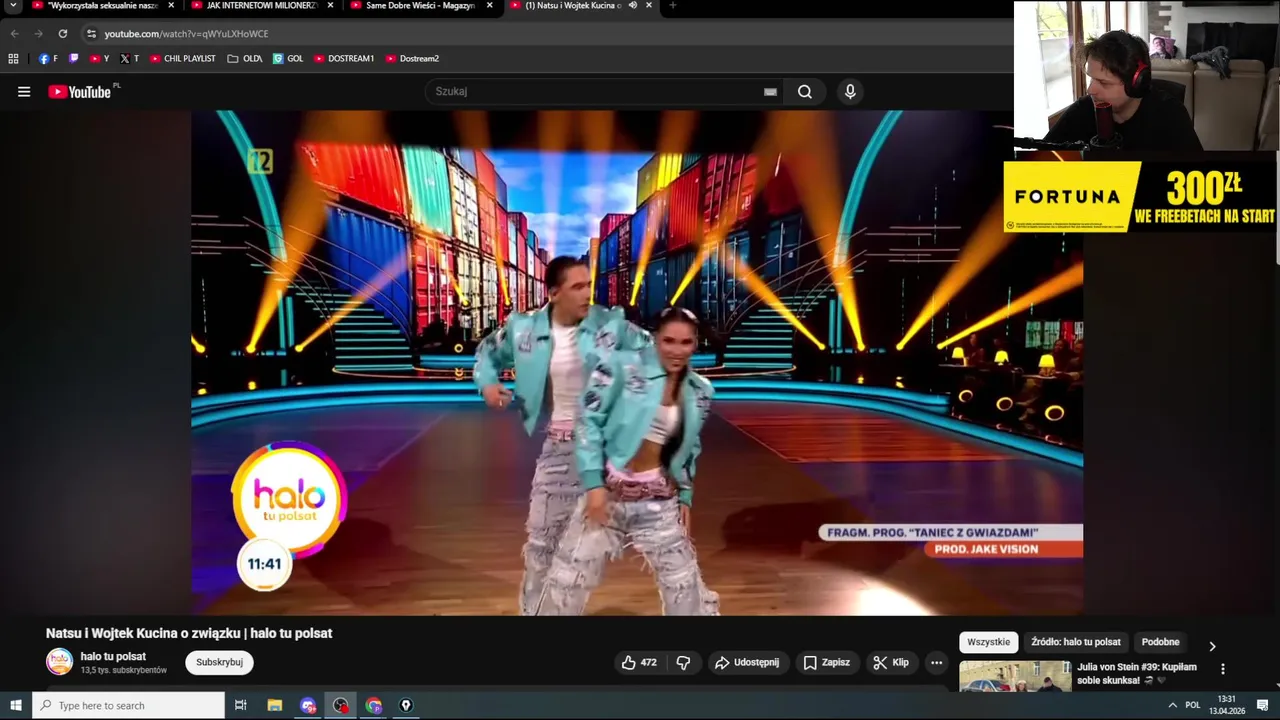View site information icon in address bar
1280x720 pixels.
tap(91, 33)
